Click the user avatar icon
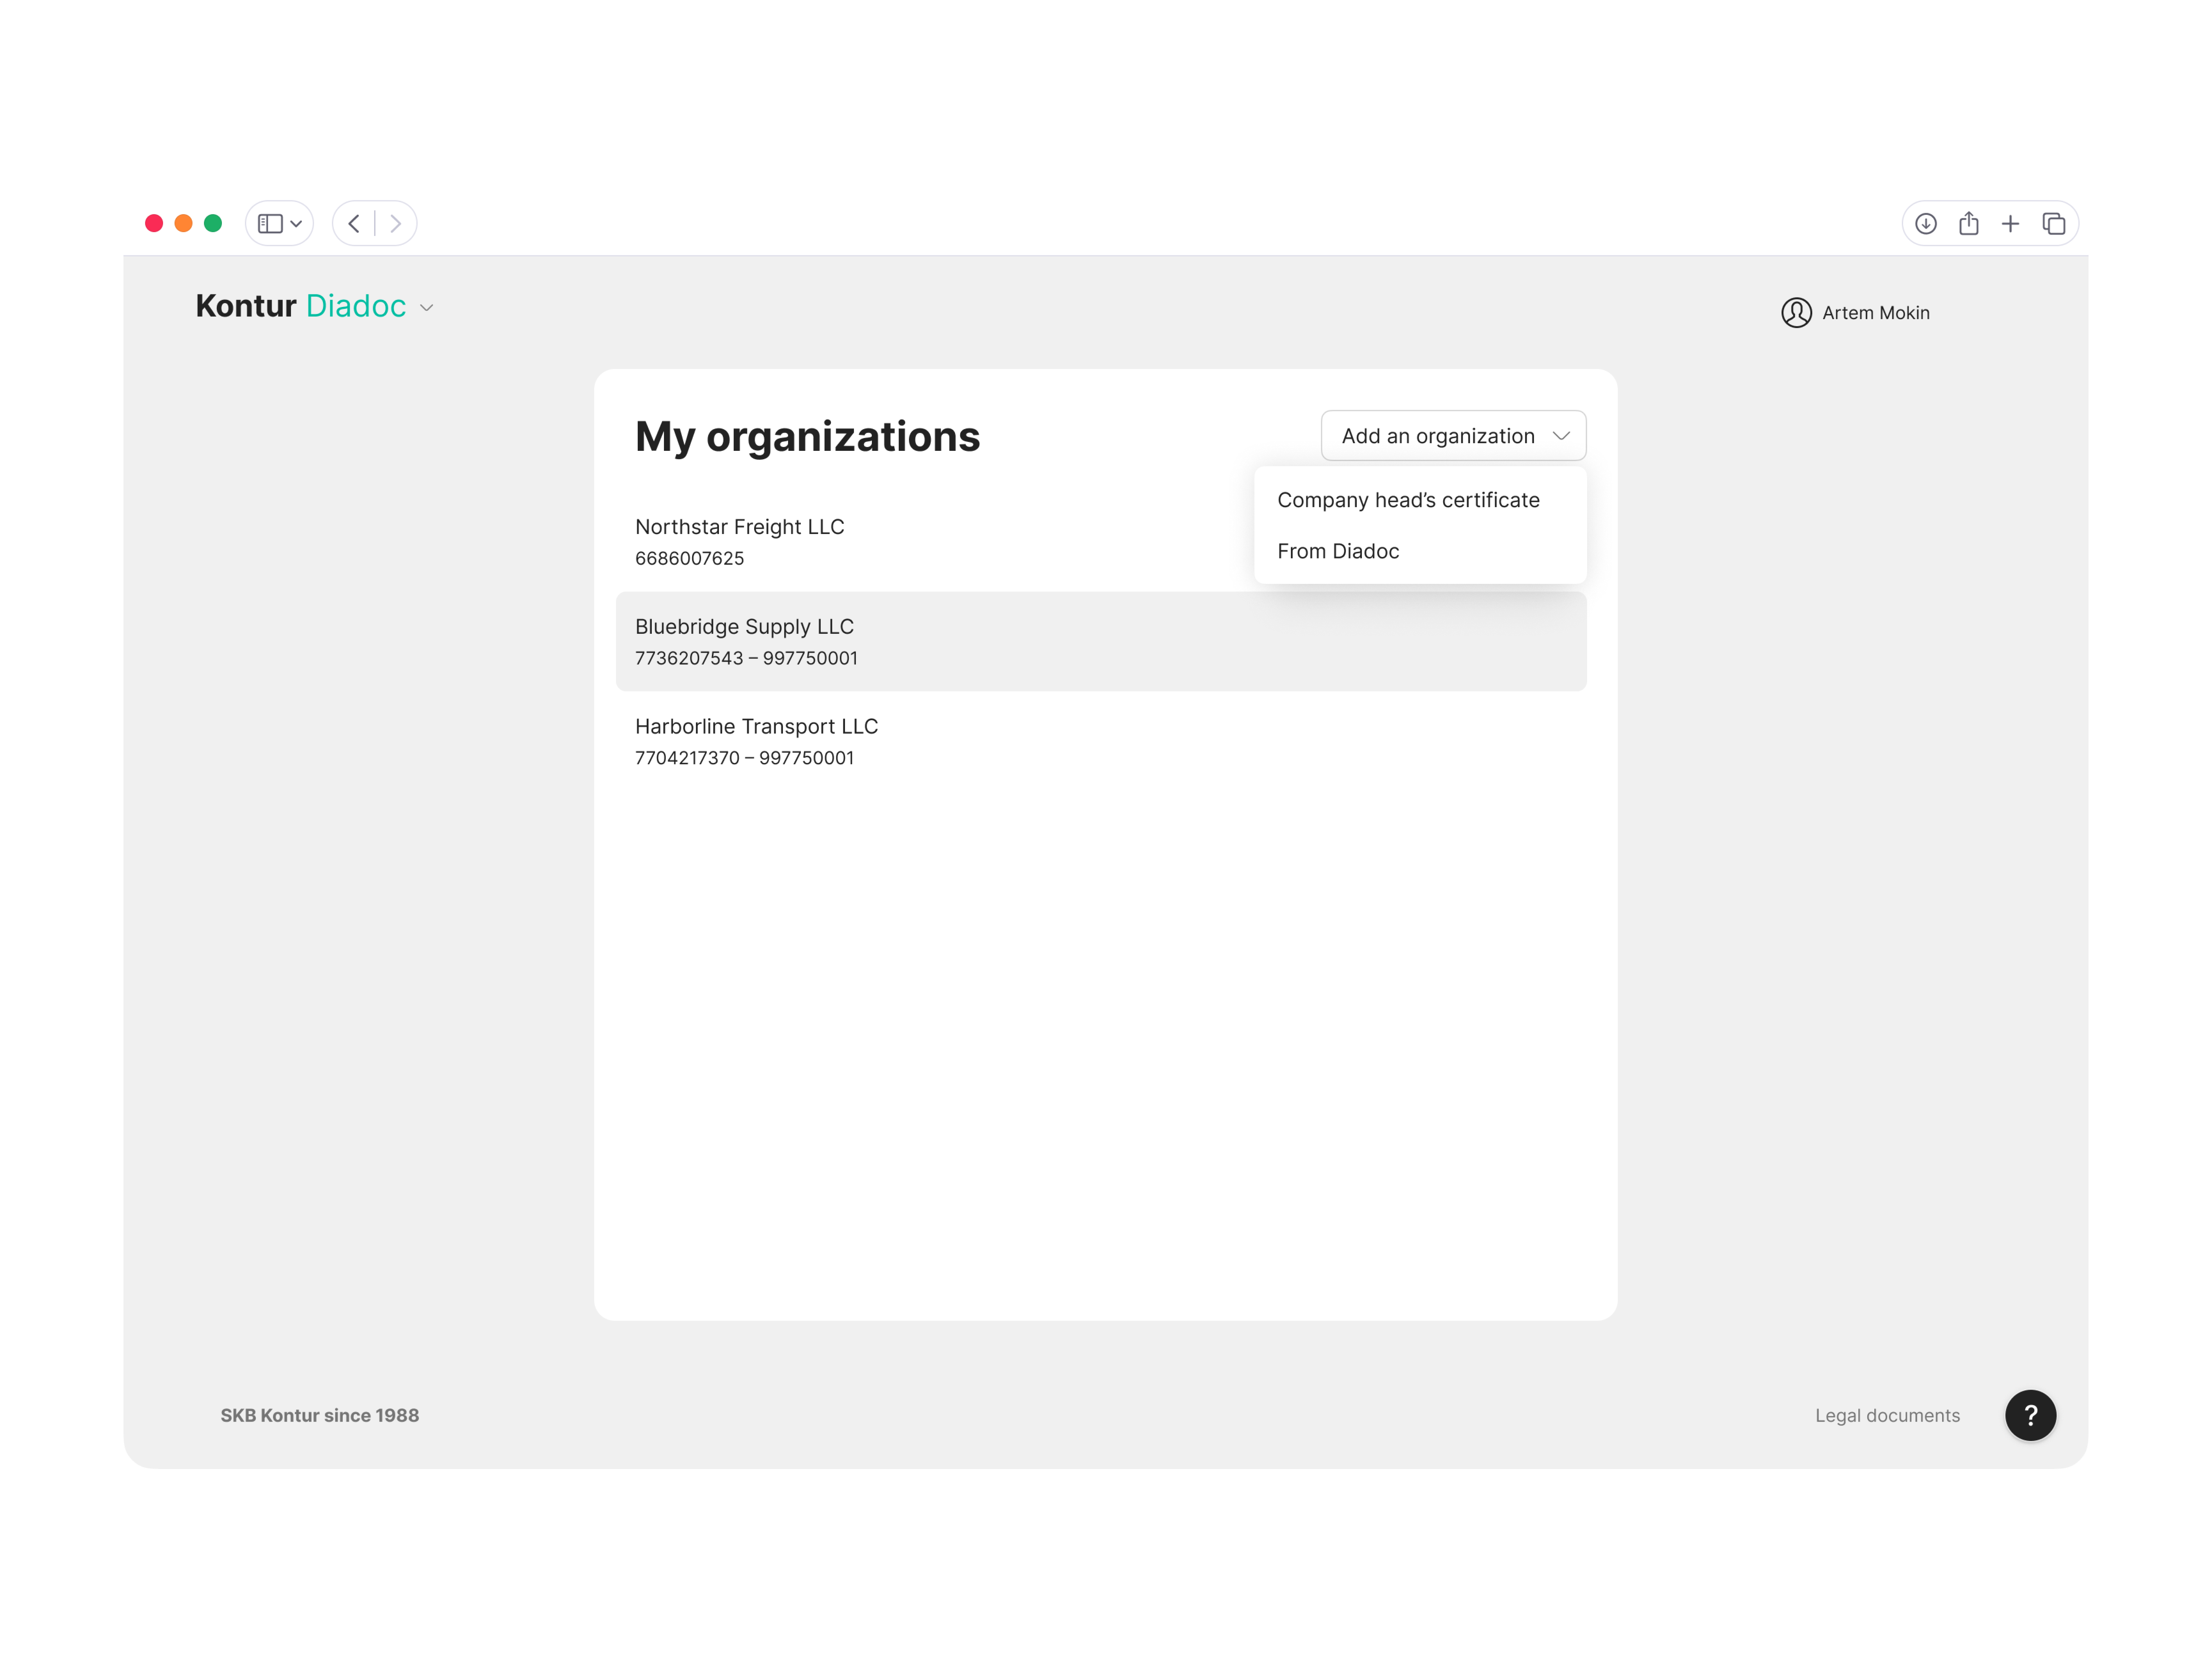Viewport: 2212px width, 1659px height. coord(1796,313)
